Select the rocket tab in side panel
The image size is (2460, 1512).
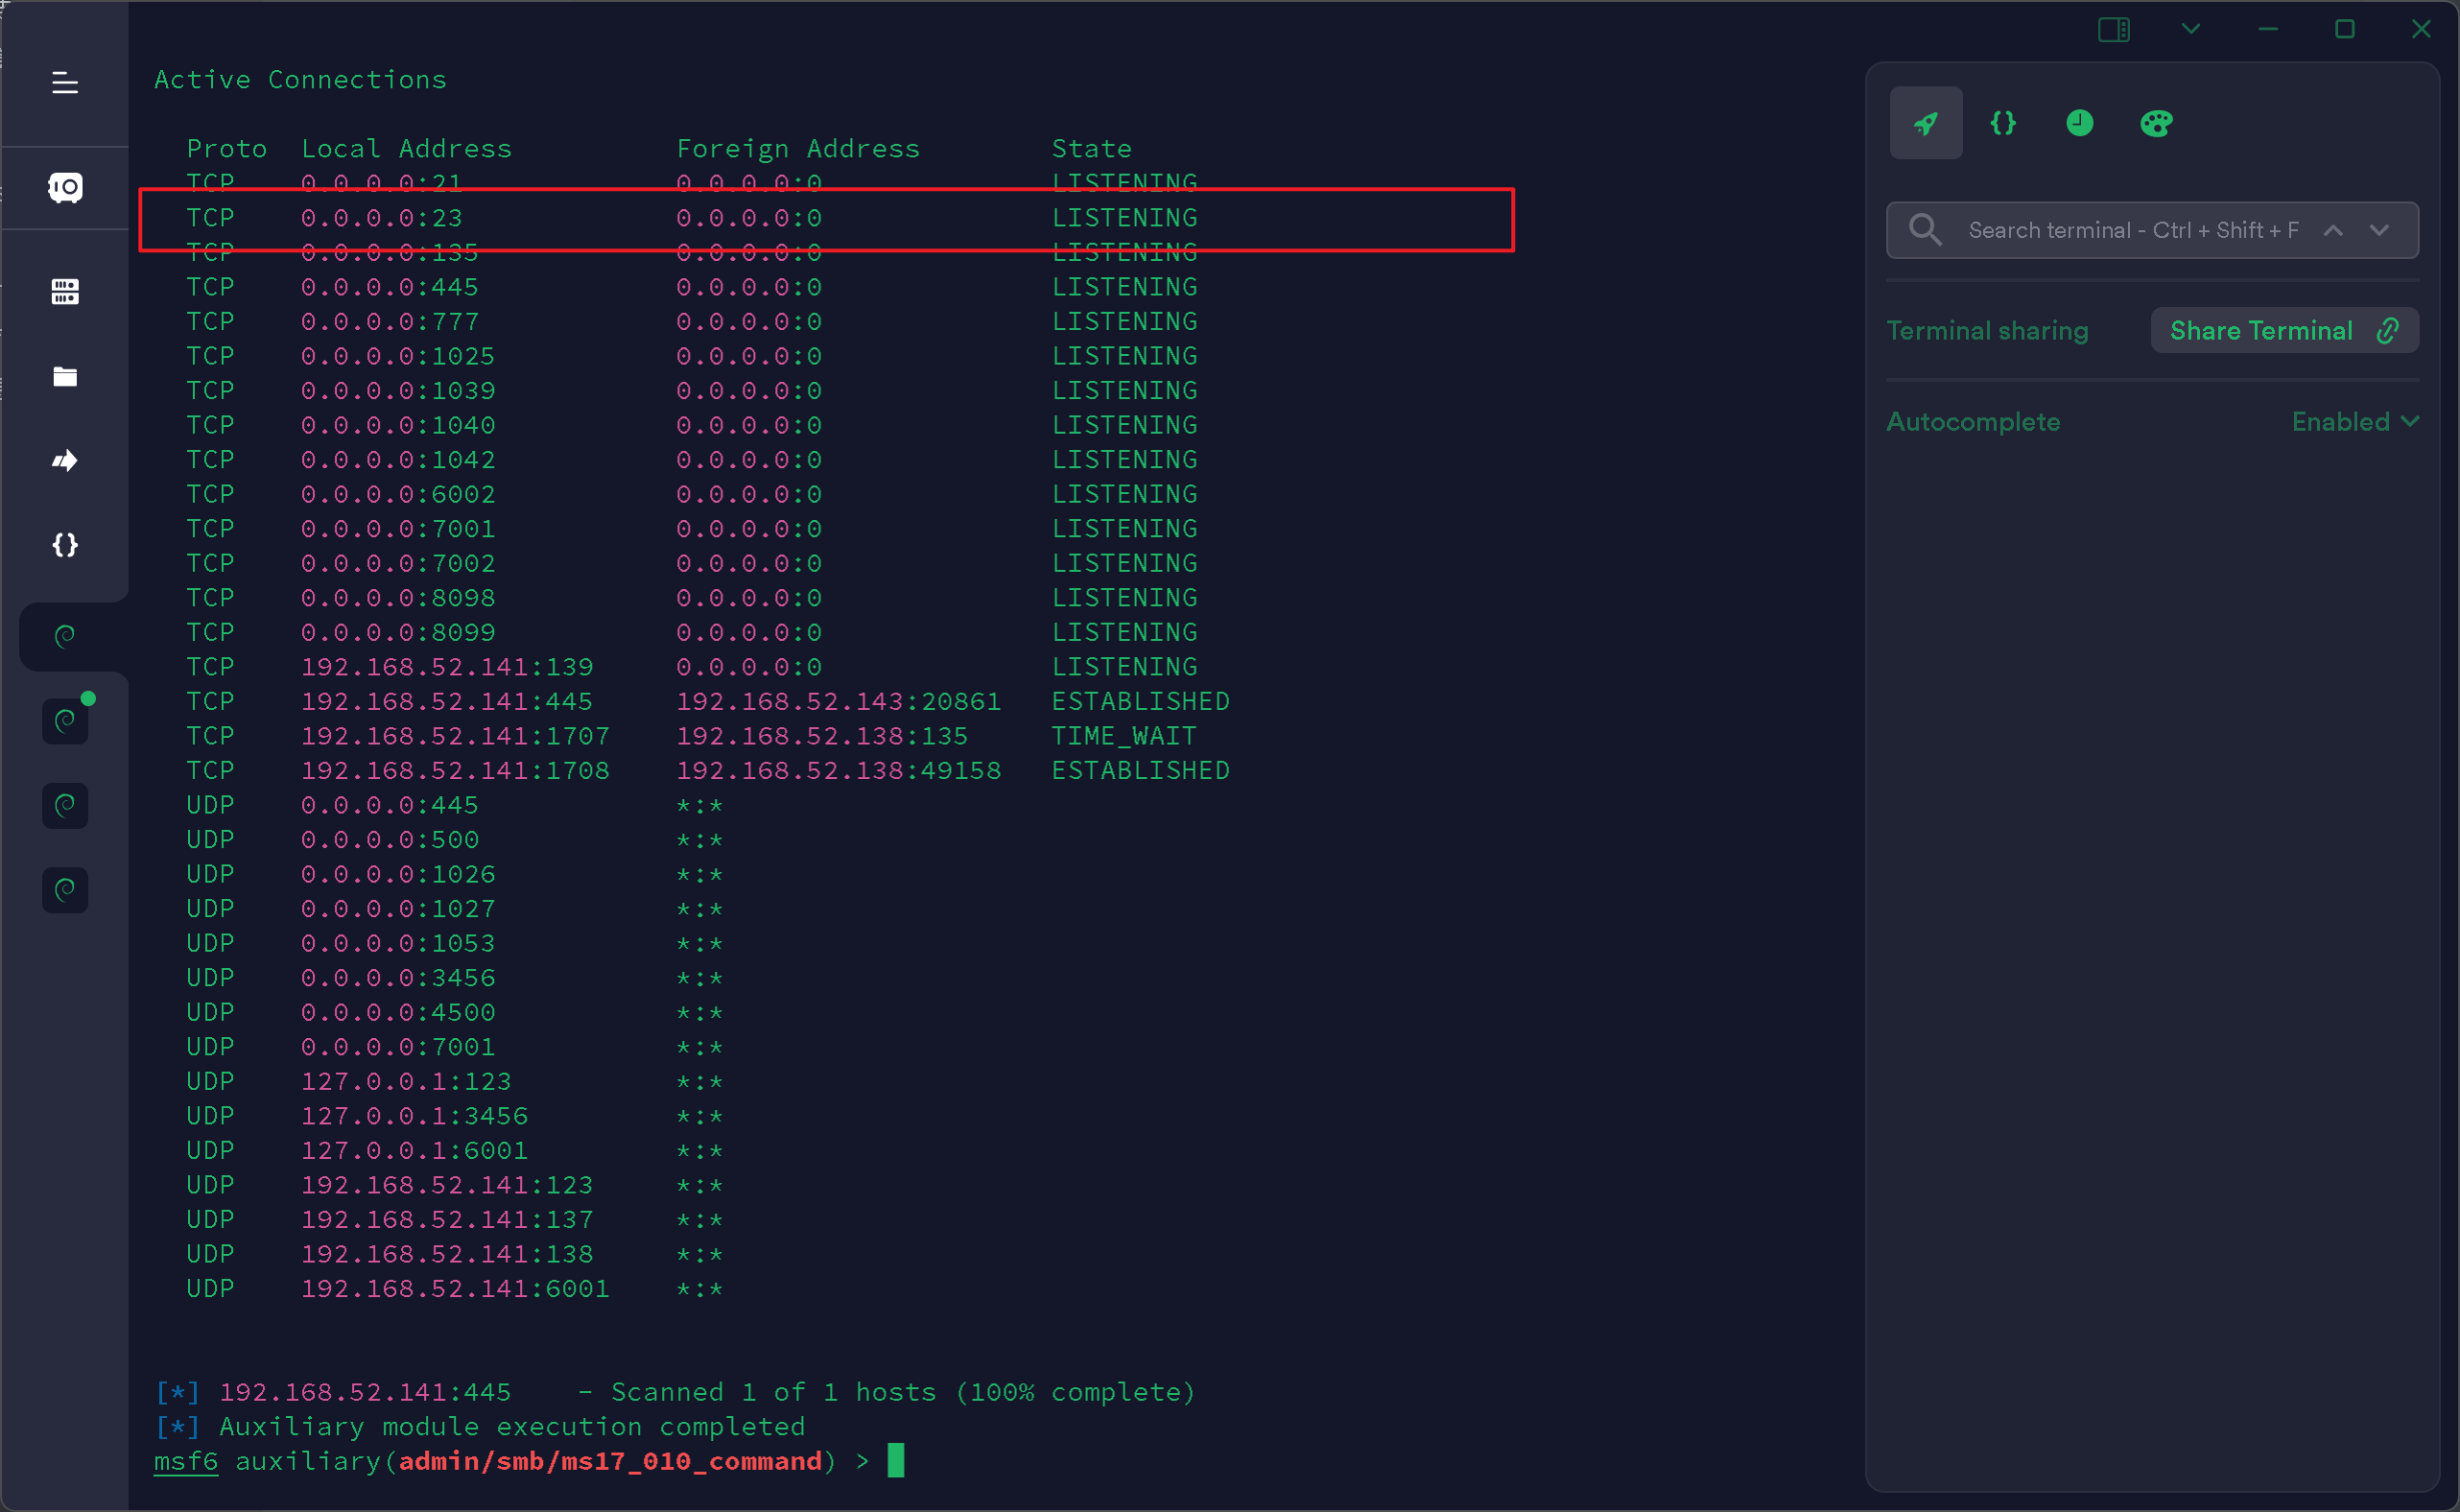[1926, 123]
